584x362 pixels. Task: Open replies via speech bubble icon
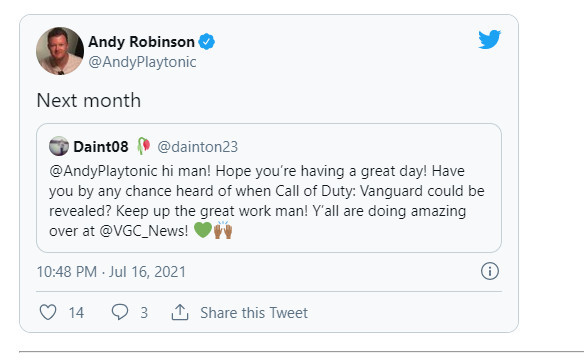coord(120,312)
